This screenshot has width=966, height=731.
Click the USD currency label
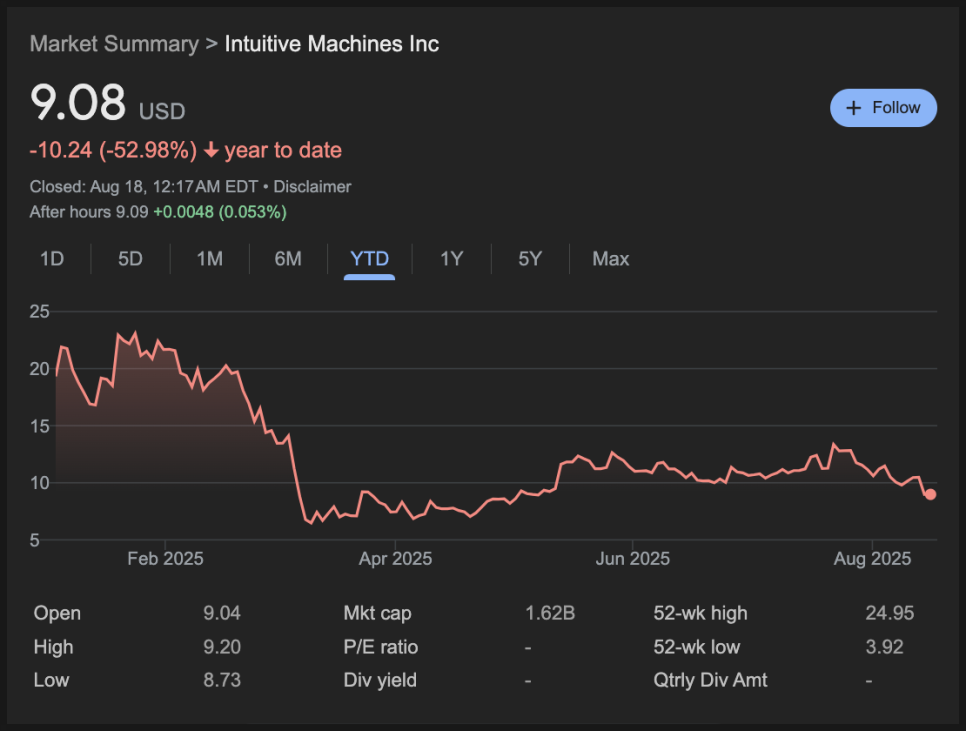162,111
